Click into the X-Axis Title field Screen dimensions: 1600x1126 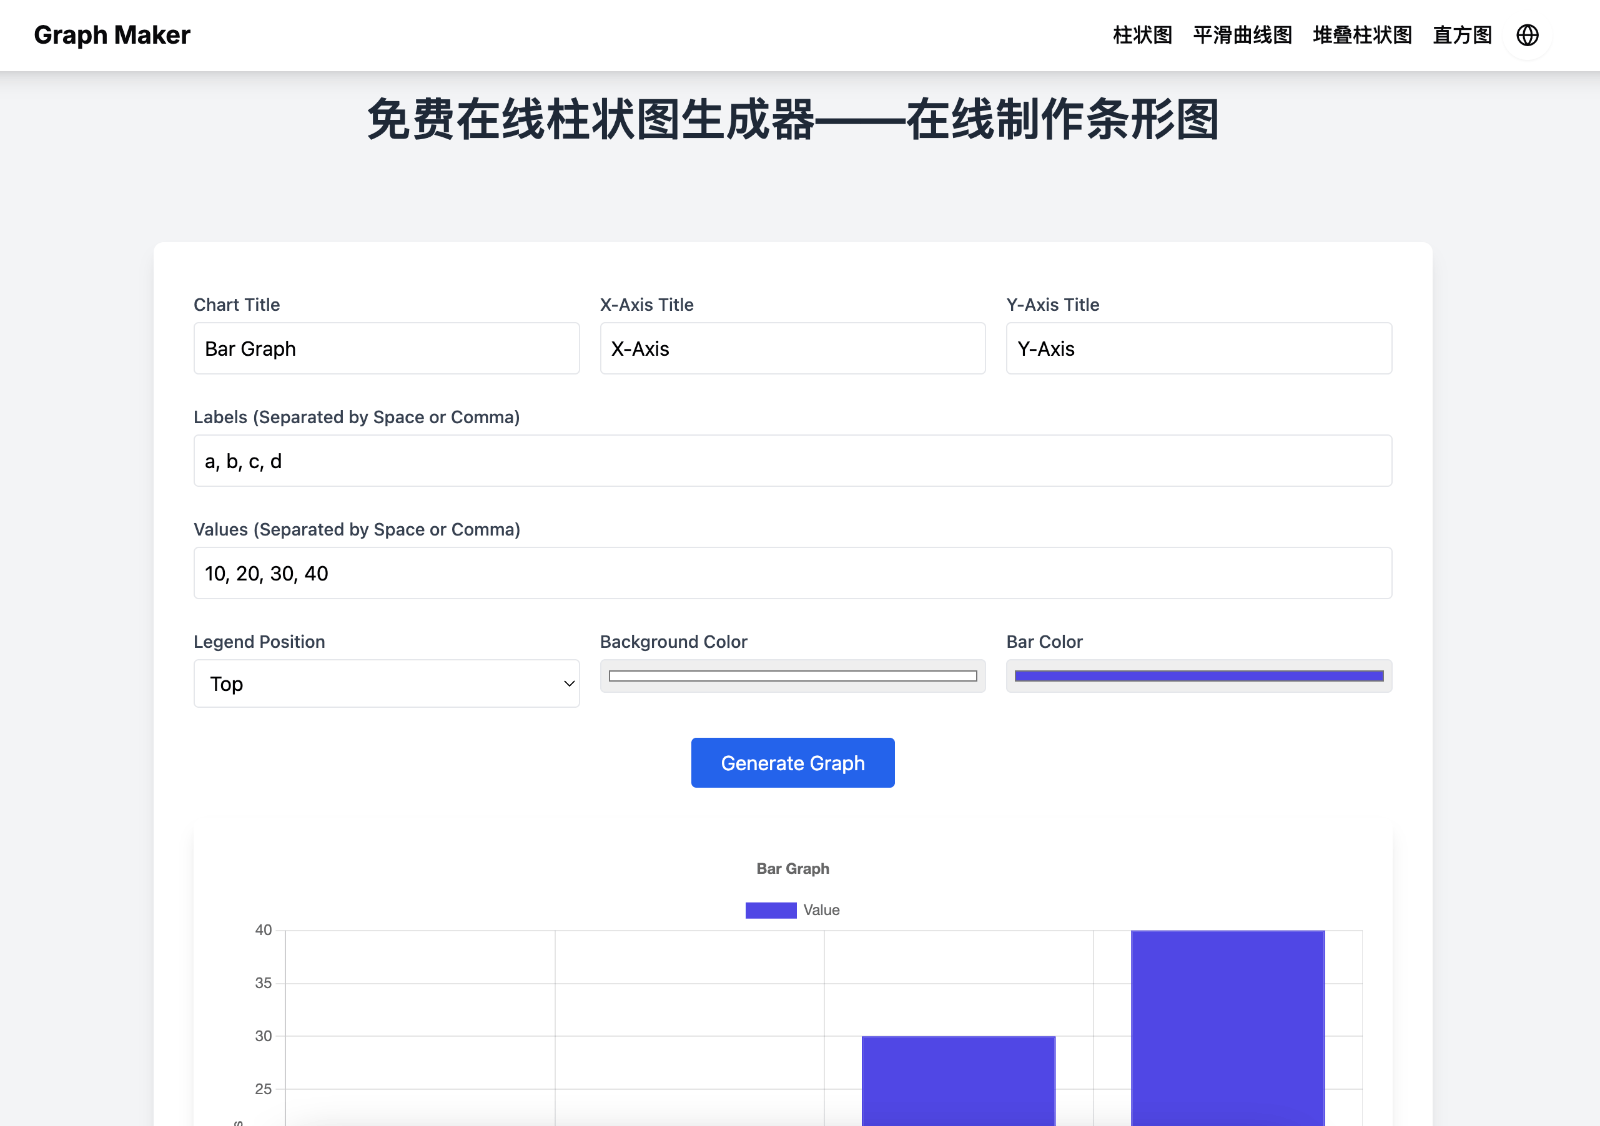click(793, 348)
